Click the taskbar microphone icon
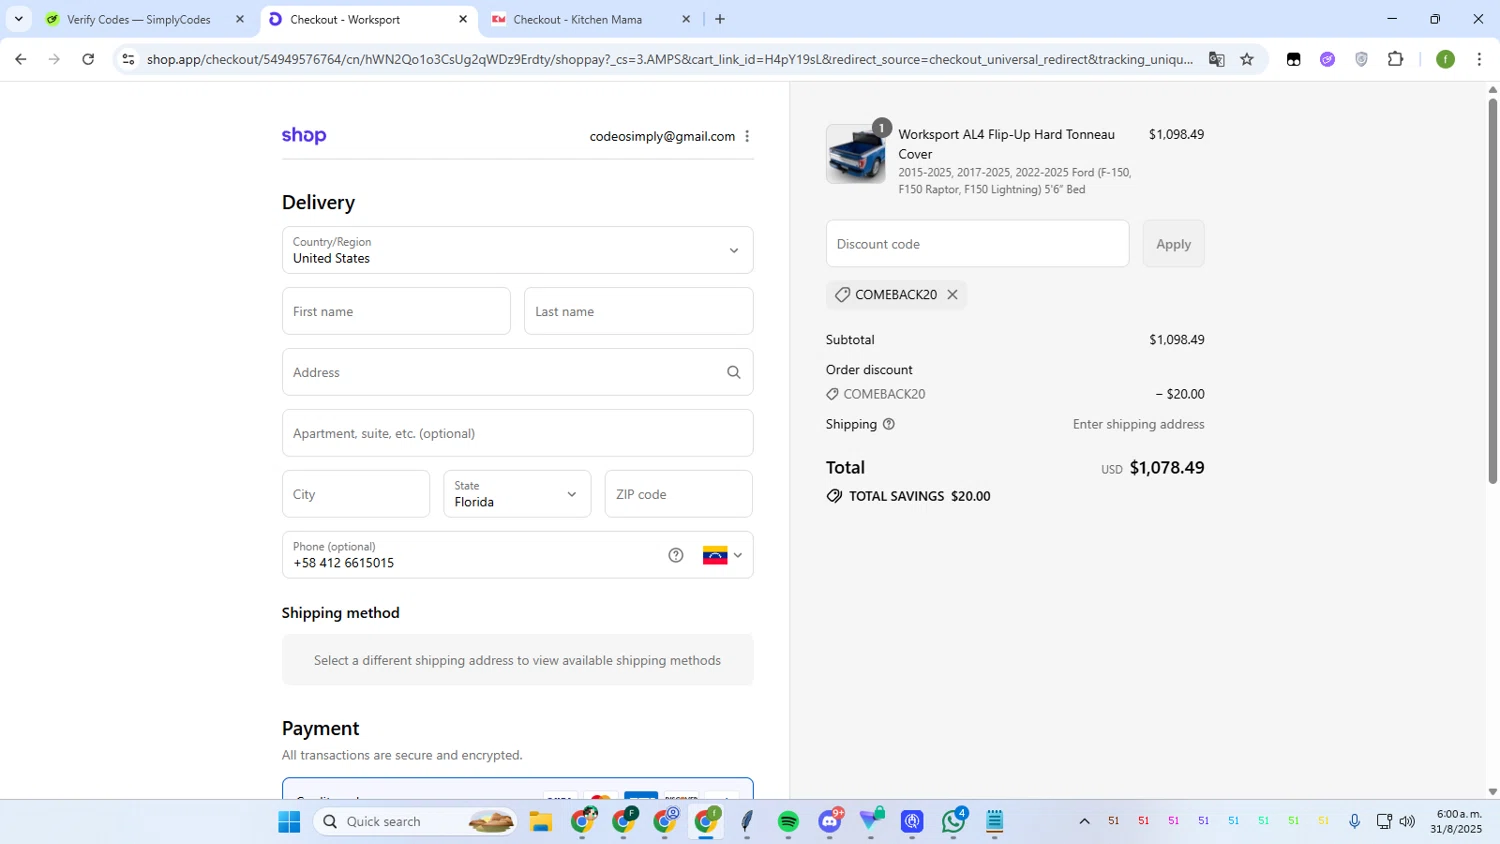Screen dimensions: 1500x844 pos(1354,821)
